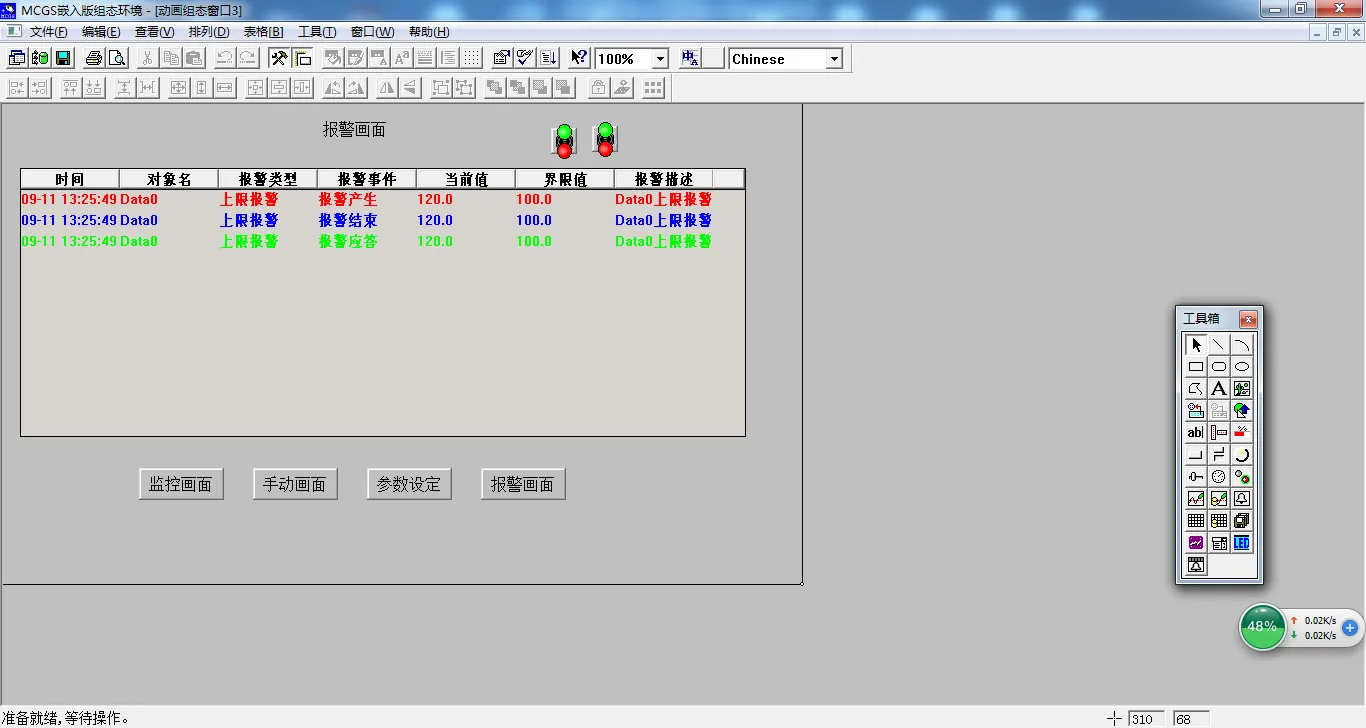Select the rounded rectangle tool in toolbox

pos(1219,367)
